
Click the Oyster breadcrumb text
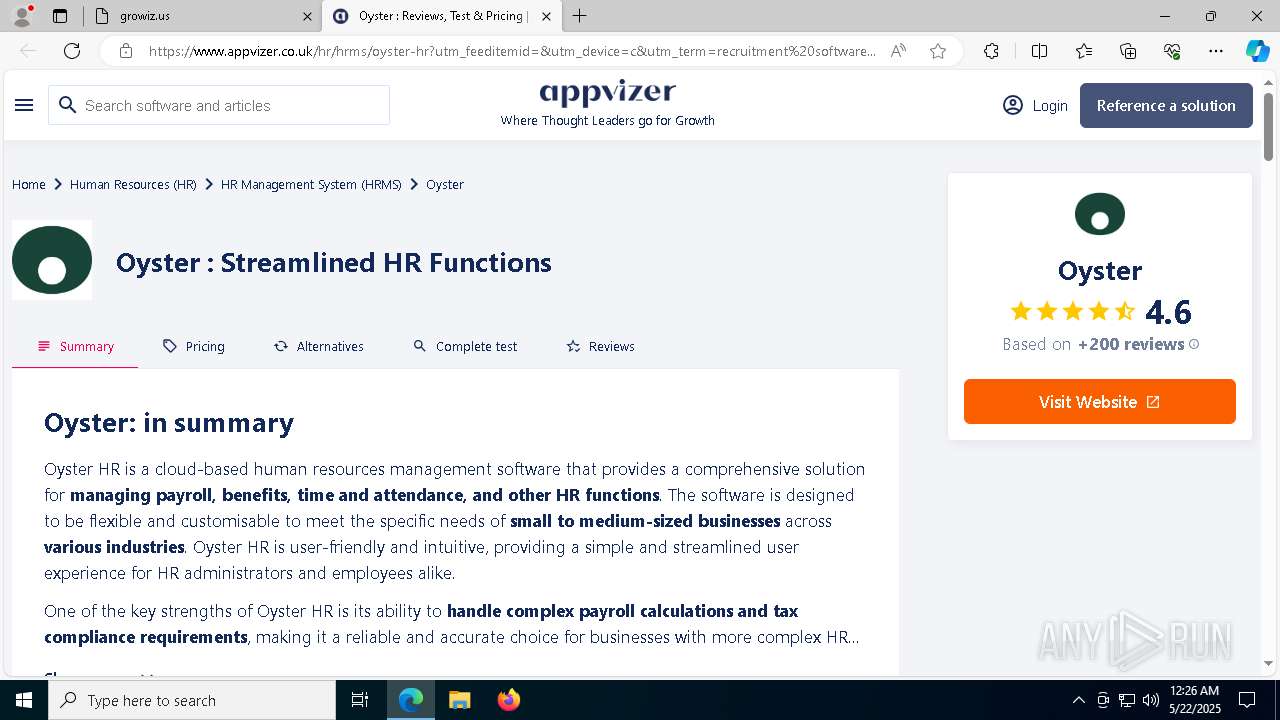tap(445, 184)
